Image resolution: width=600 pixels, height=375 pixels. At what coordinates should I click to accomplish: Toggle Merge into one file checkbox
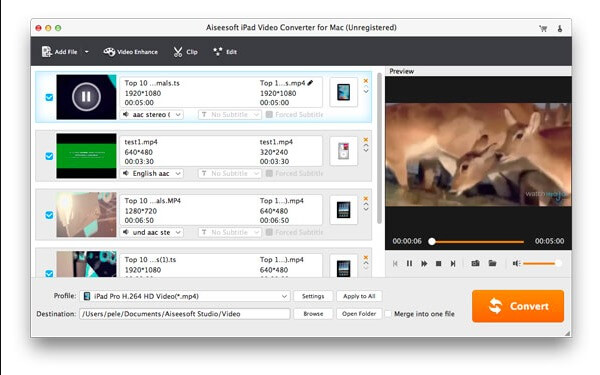tap(388, 314)
